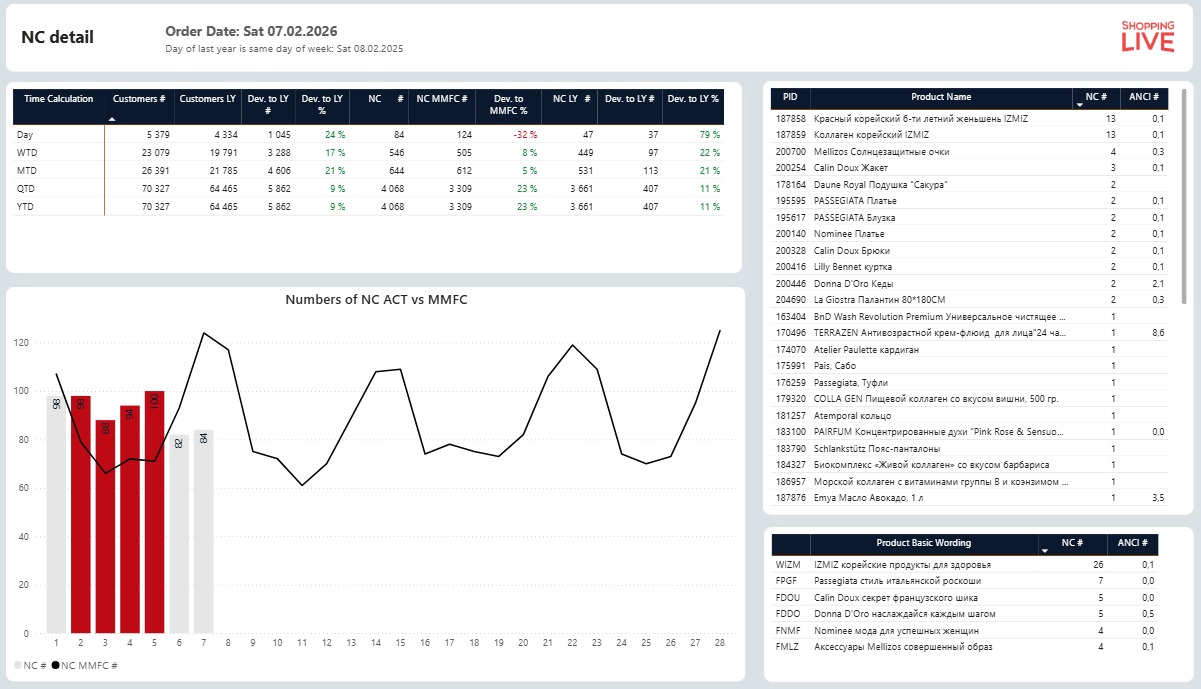The width and height of the screenshot is (1201, 689).
Task: Select the MTD row label
Action: 27,171
